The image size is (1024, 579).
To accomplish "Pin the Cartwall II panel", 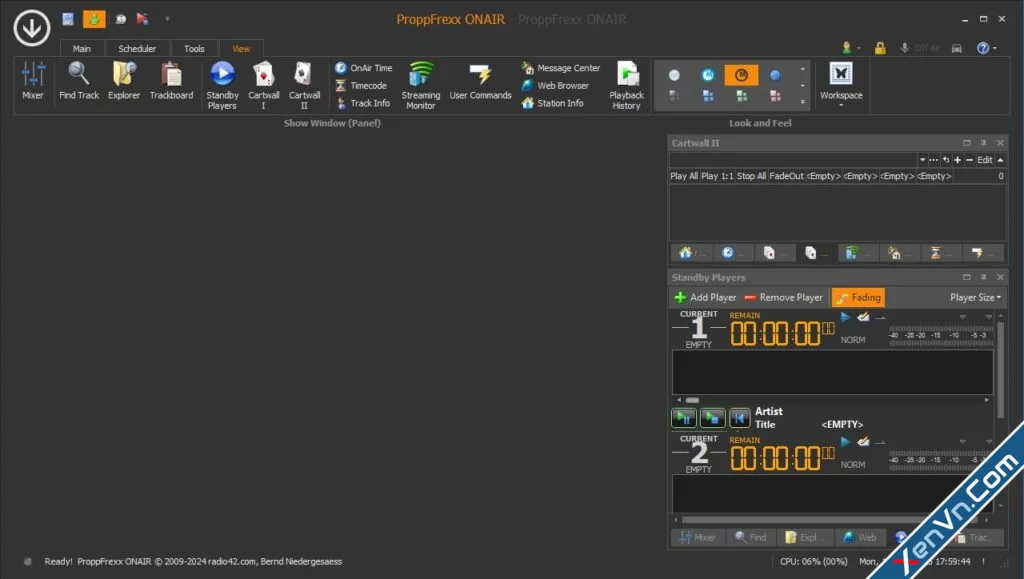I will tap(983, 143).
